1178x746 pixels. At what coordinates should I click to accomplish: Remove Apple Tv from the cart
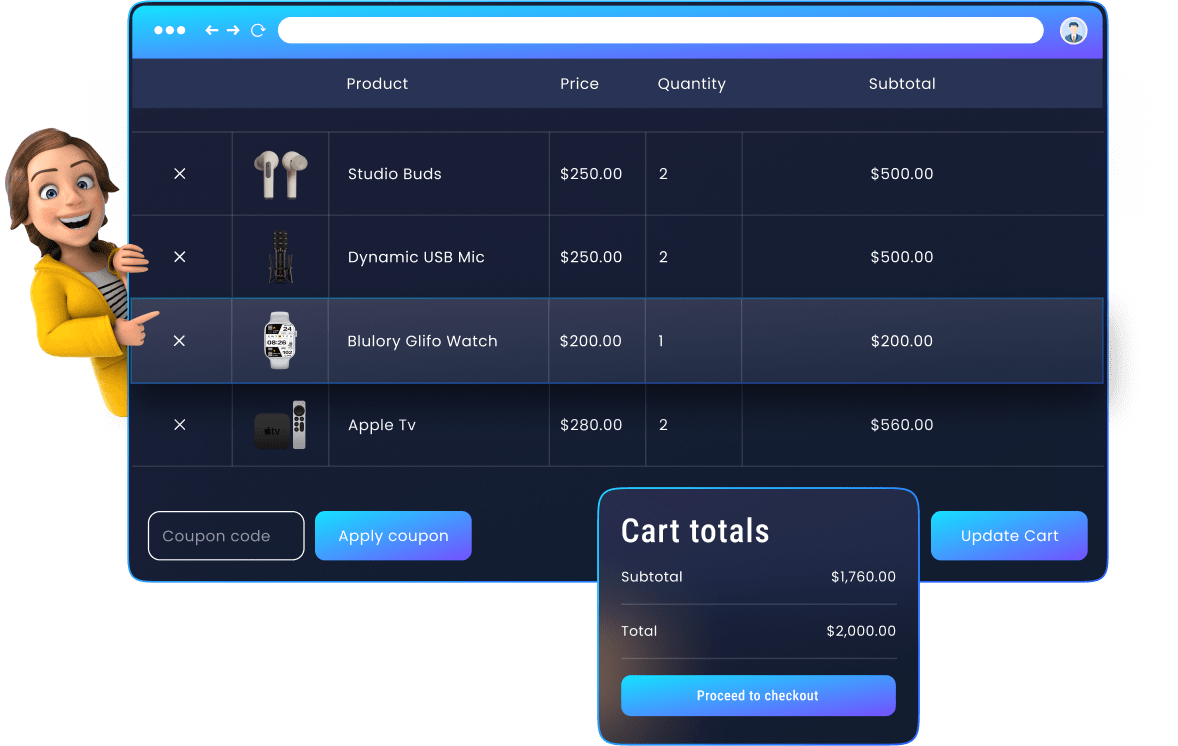(x=180, y=425)
